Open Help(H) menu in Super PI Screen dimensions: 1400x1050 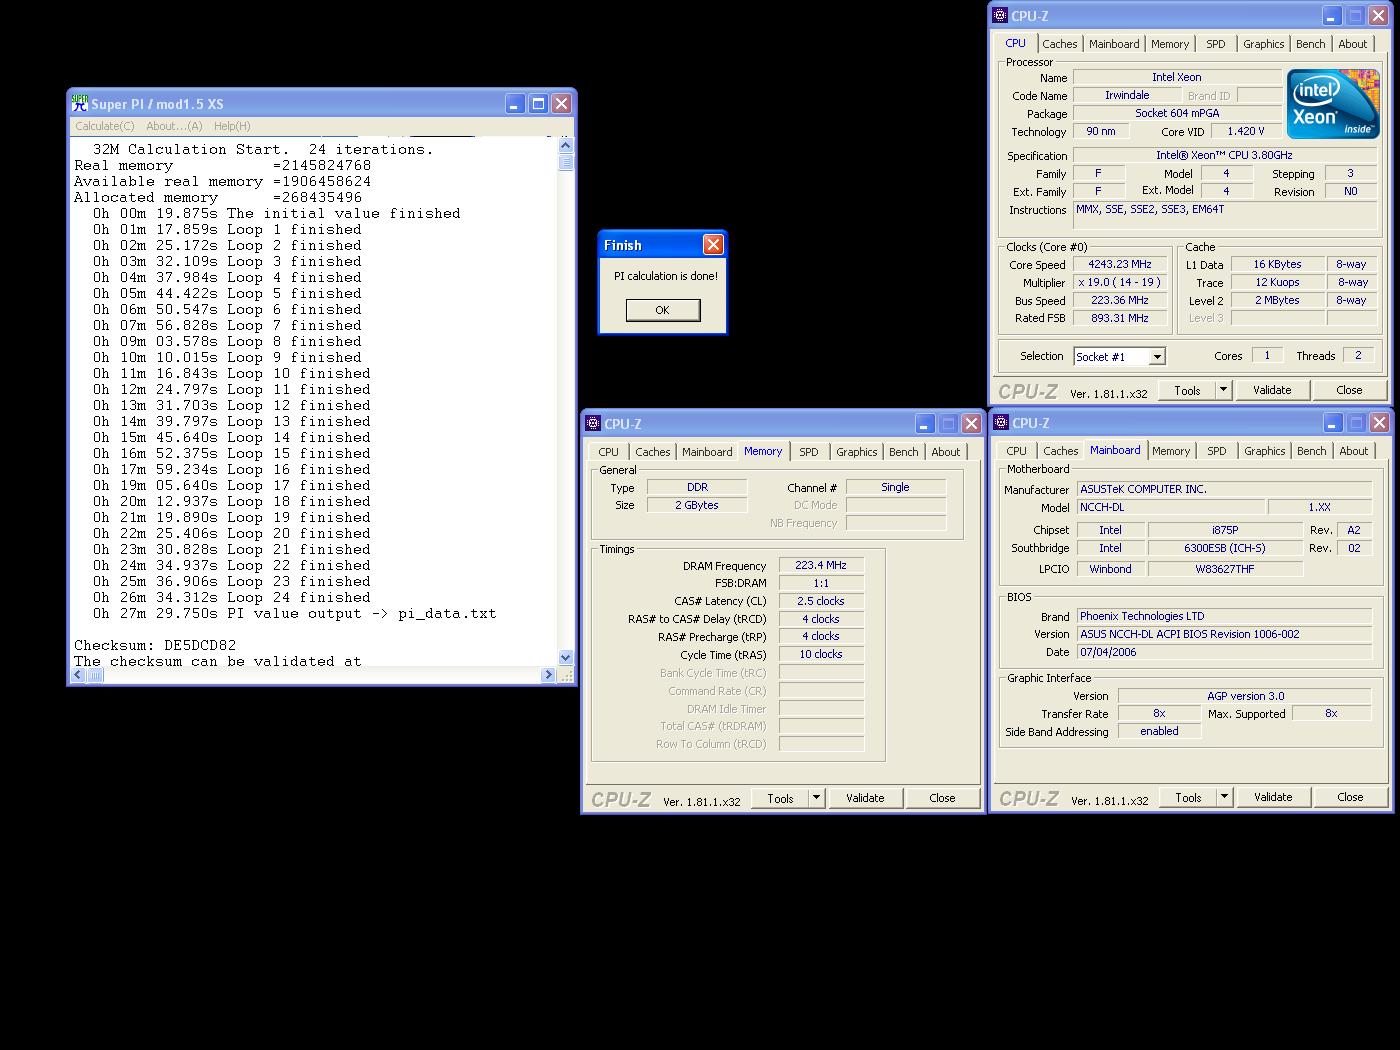(x=232, y=126)
